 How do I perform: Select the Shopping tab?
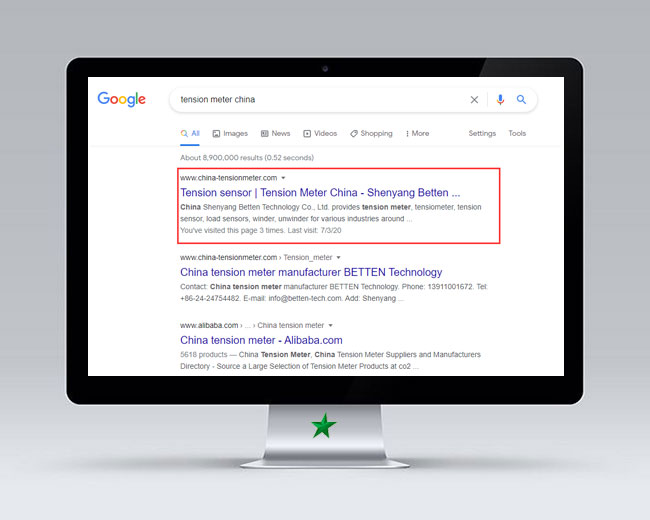coord(371,133)
